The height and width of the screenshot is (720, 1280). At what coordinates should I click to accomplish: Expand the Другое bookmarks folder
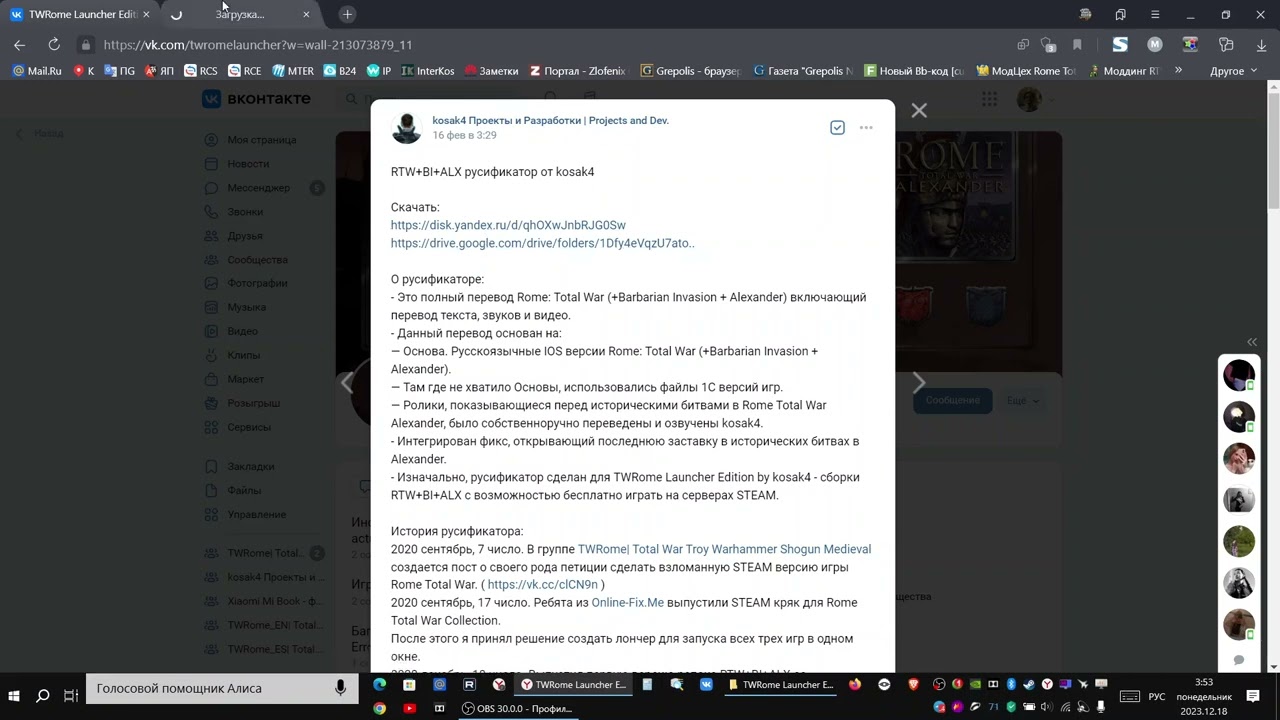(x=1234, y=71)
